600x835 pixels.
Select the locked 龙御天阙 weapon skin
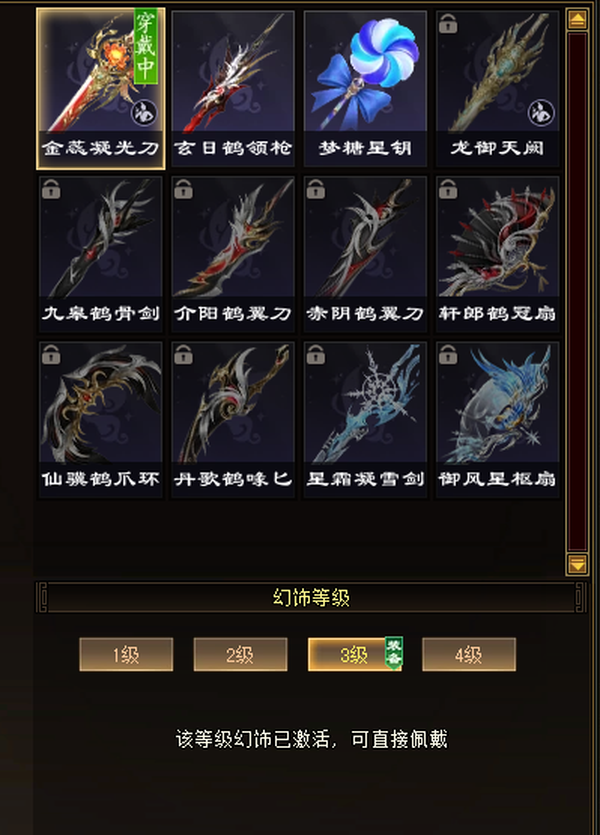(497, 89)
